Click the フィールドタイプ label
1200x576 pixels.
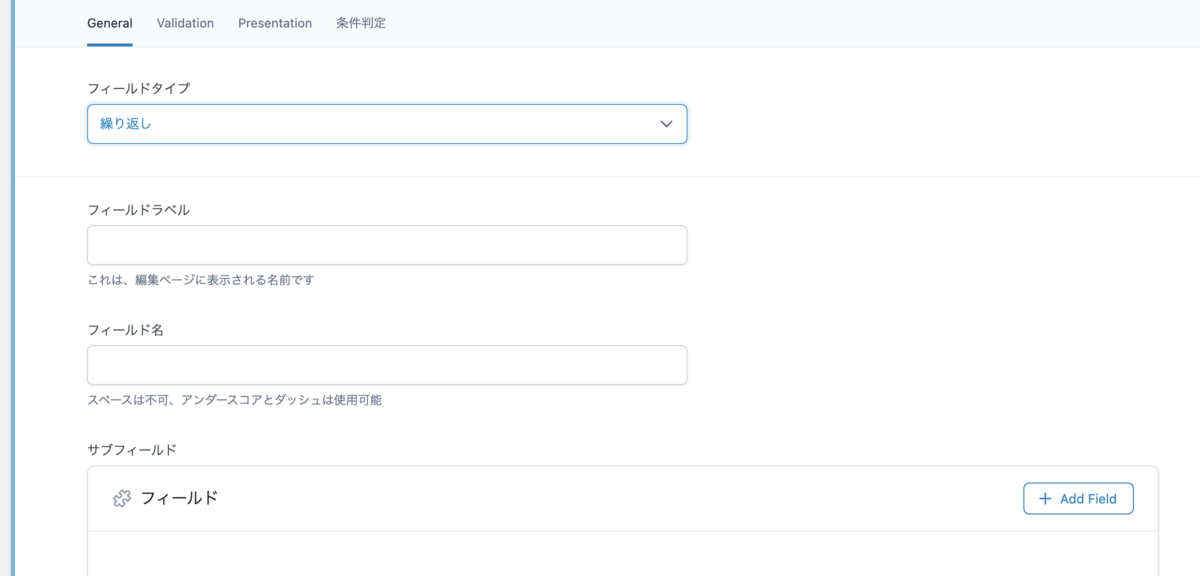pos(138,88)
